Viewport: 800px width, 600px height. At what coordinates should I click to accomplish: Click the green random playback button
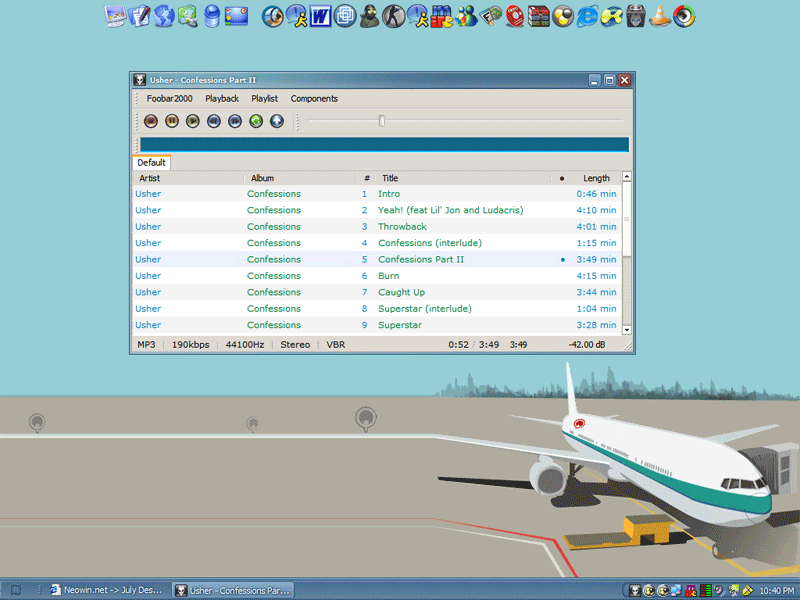[x=256, y=121]
